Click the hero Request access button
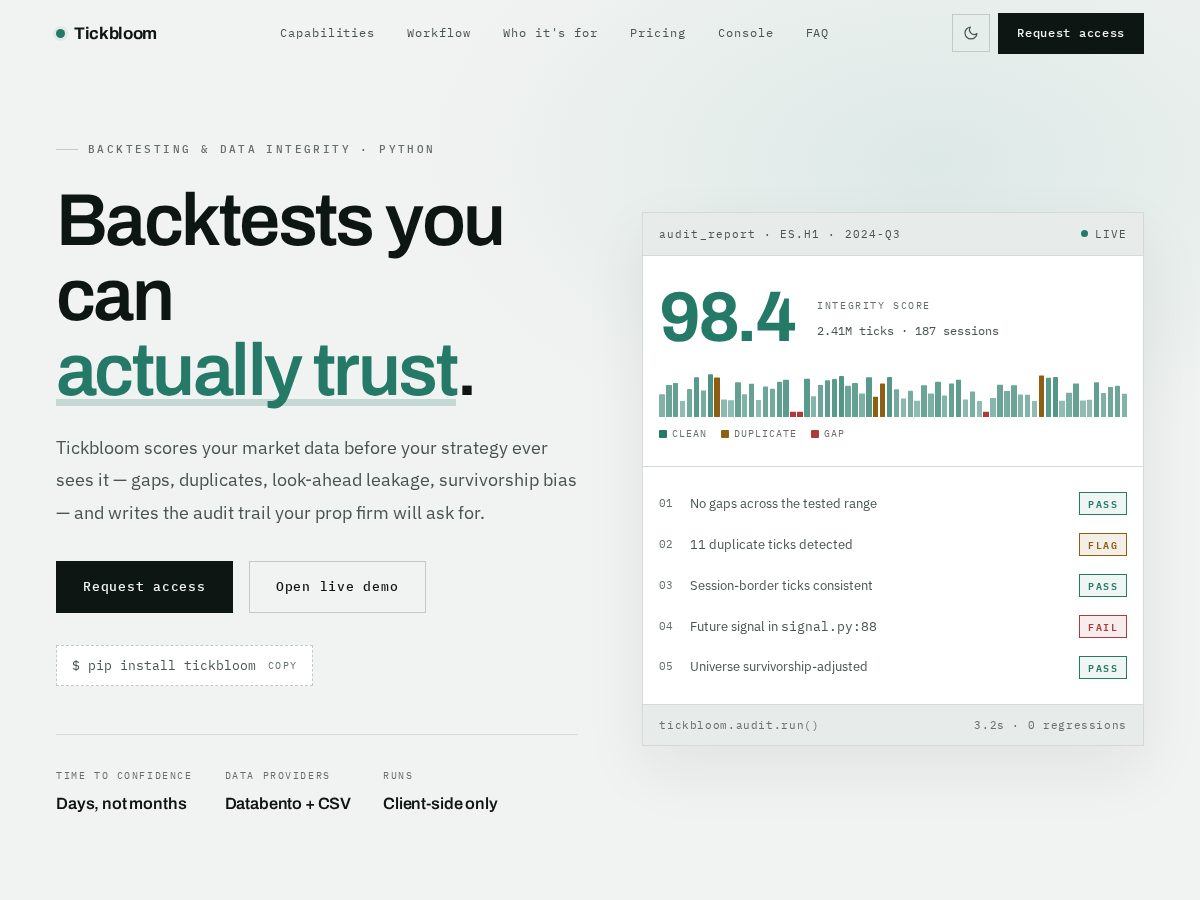Image resolution: width=1200 pixels, height=900 pixels. (144, 587)
